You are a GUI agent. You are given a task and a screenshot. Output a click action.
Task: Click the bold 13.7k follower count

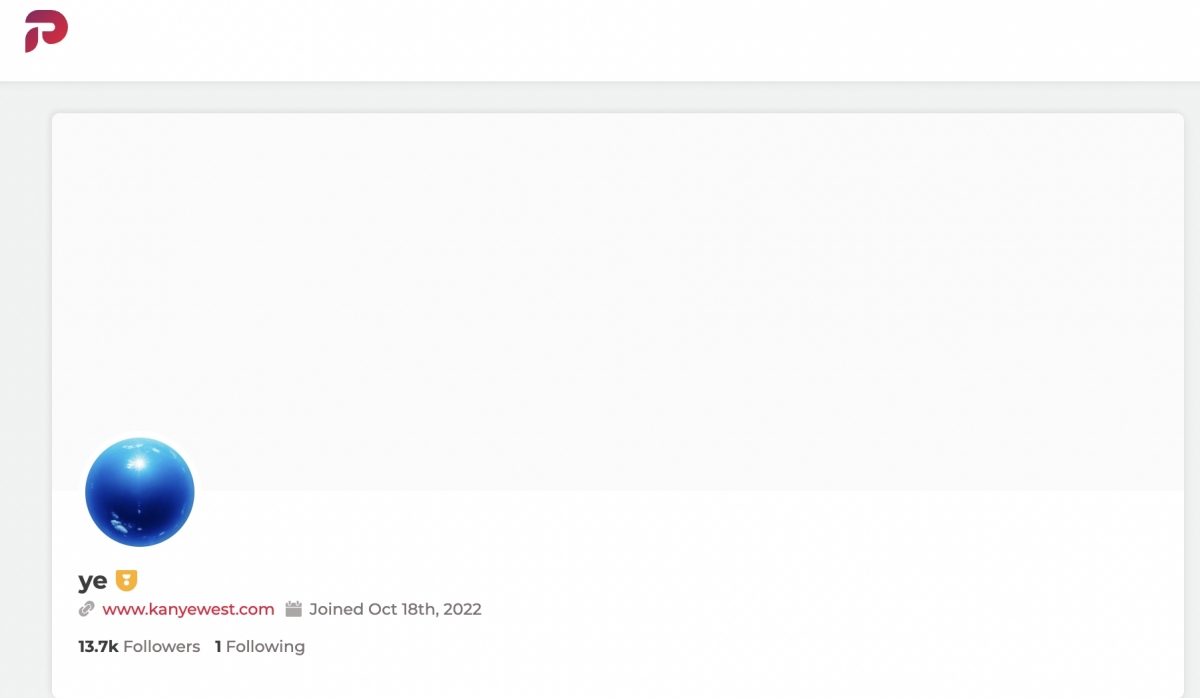[98, 647]
